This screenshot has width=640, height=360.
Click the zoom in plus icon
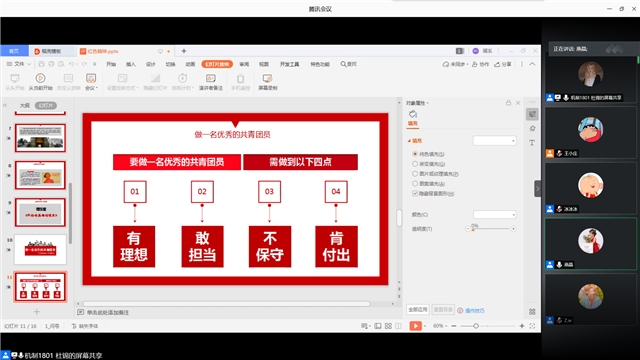[x=522, y=326]
